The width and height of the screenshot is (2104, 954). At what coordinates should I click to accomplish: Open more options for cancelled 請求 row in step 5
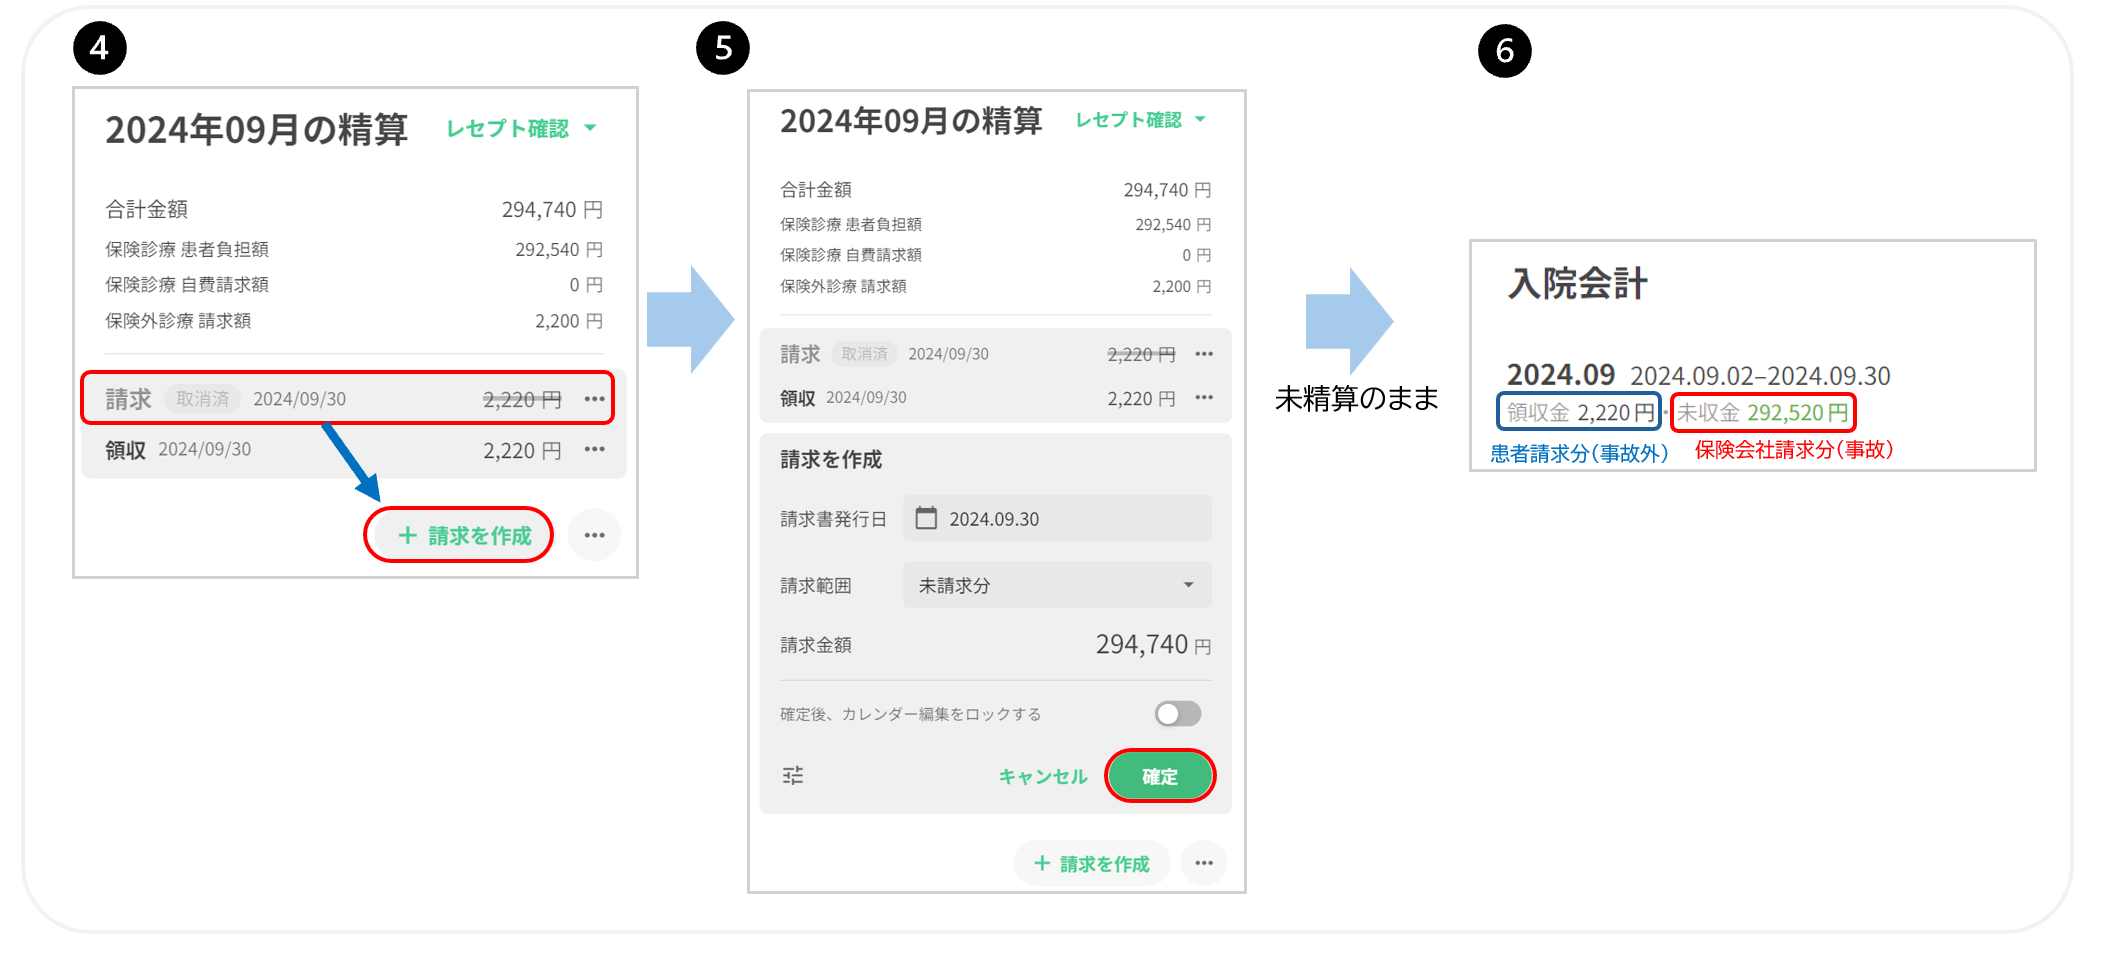click(x=1204, y=354)
